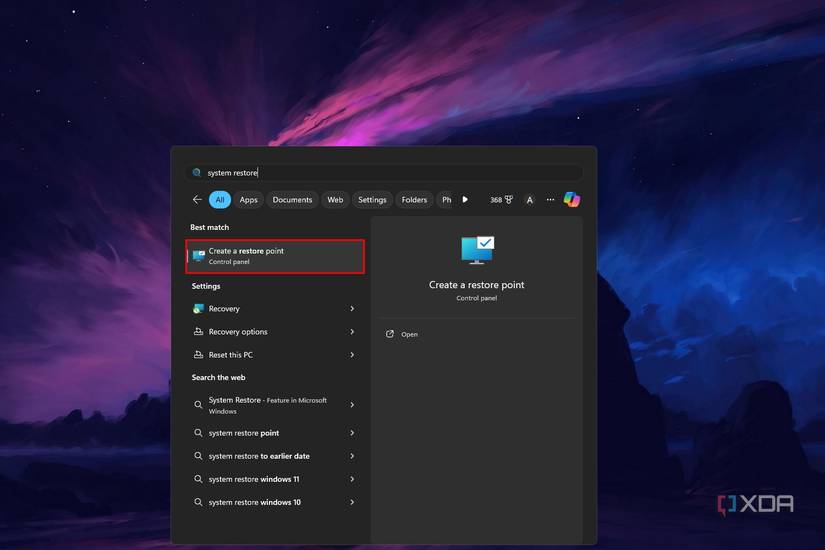Open the Recovery settings result
Image resolution: width=825 pixels, height=550 pixels.
(x=275, y=308)
